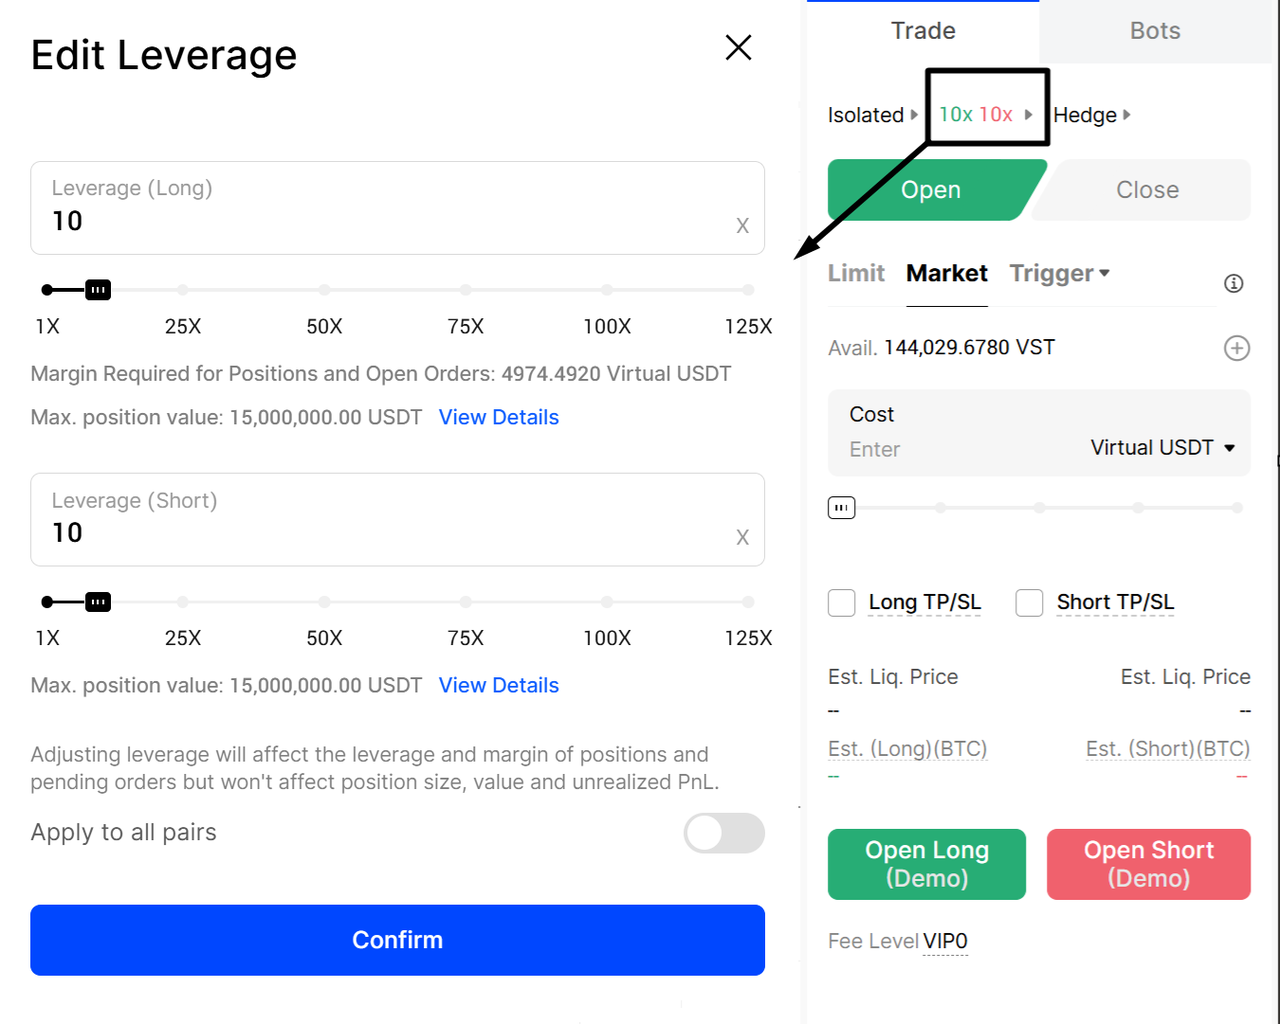Enable the Long TP/SL checkbox
This screenshot has height=1024, width=1280.
point(842,603)
